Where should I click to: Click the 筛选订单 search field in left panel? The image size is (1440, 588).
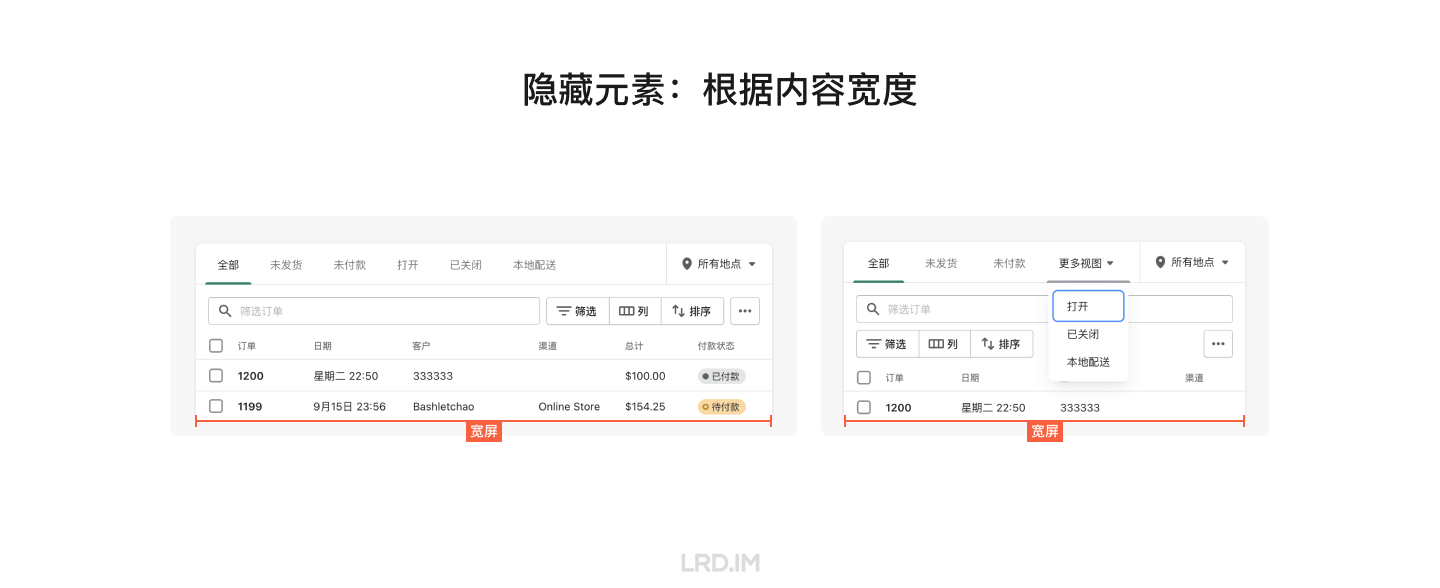pos(374,311)
